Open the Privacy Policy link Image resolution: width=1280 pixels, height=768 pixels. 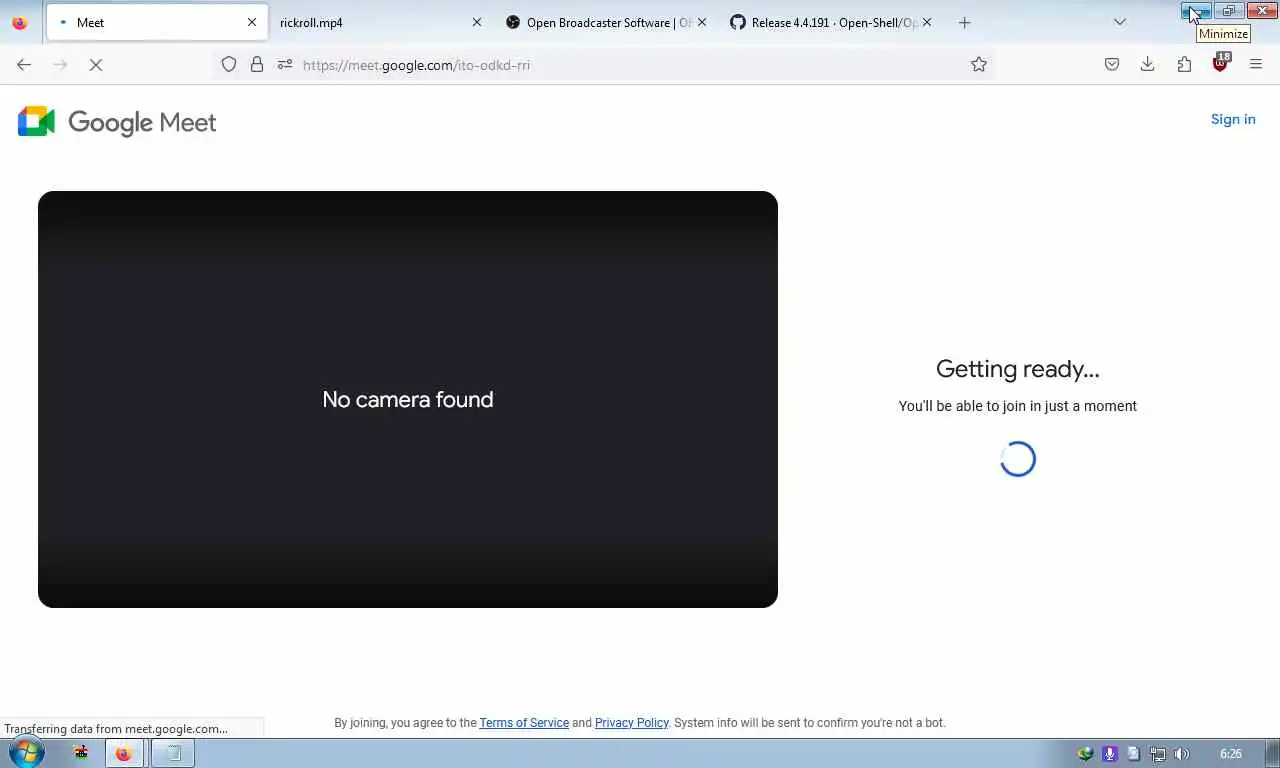point(632,723)
